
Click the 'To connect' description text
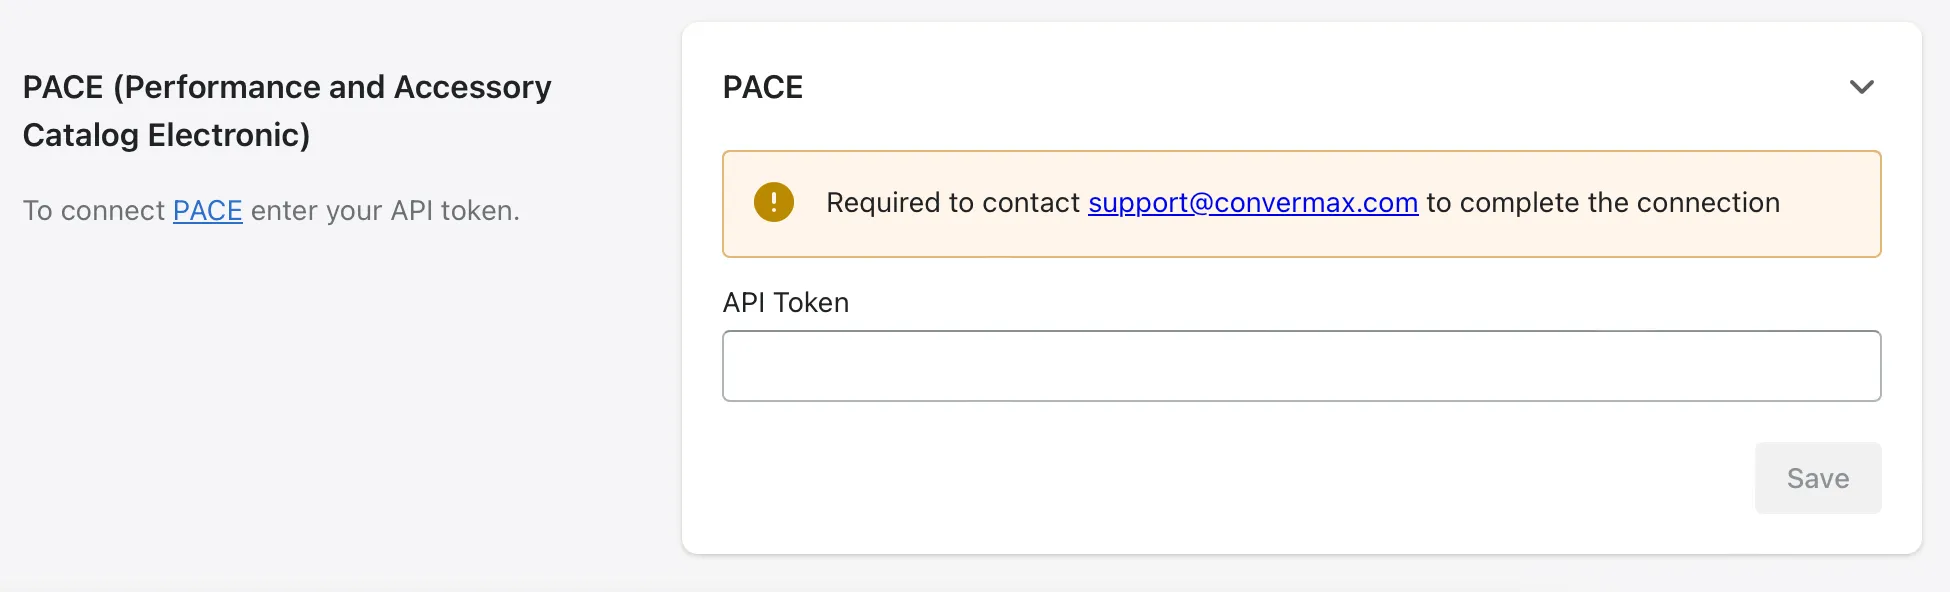tap(93, 211)
